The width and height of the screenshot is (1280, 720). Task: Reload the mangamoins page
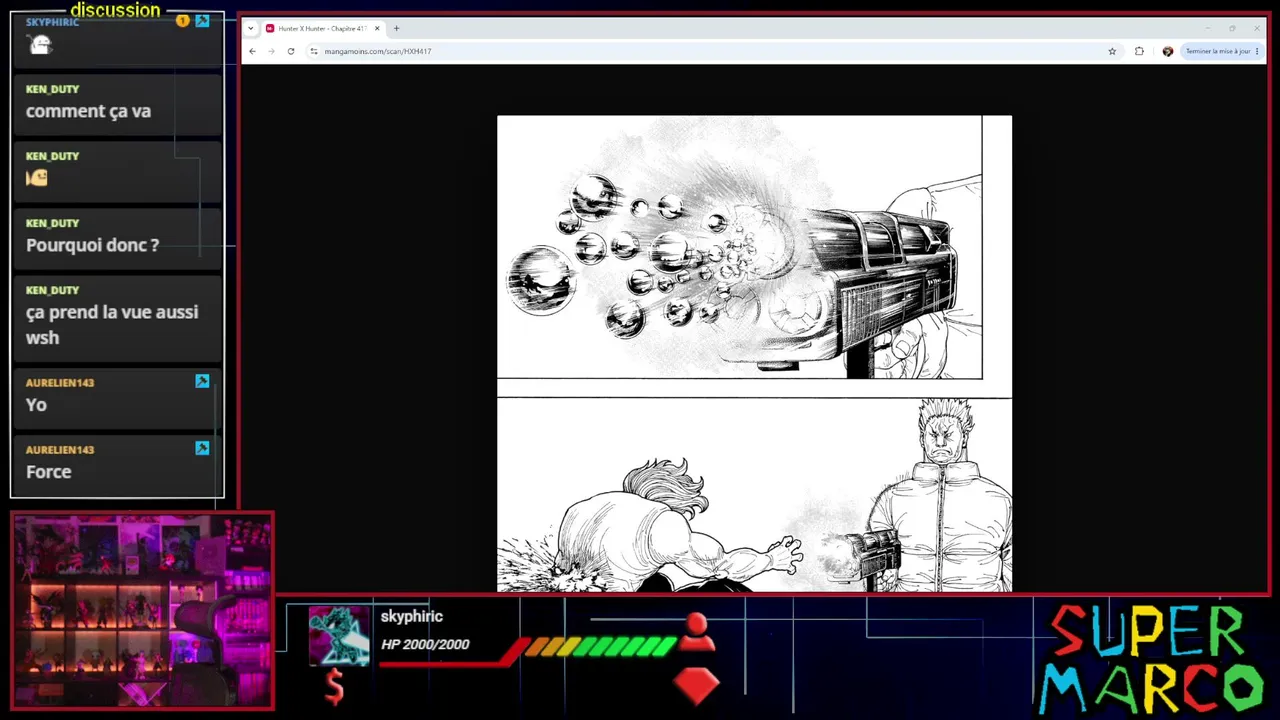pos(291,51)
